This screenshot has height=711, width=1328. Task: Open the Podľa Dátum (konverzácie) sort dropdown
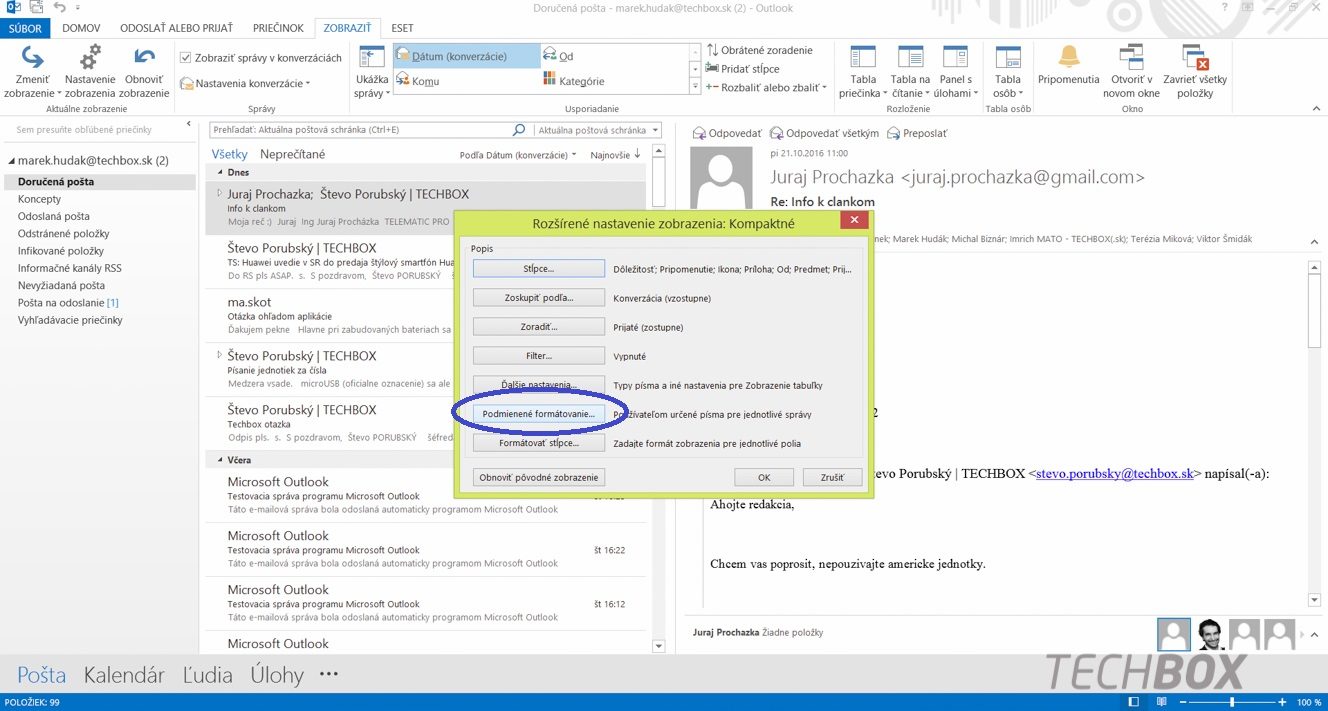pos(518,155)
